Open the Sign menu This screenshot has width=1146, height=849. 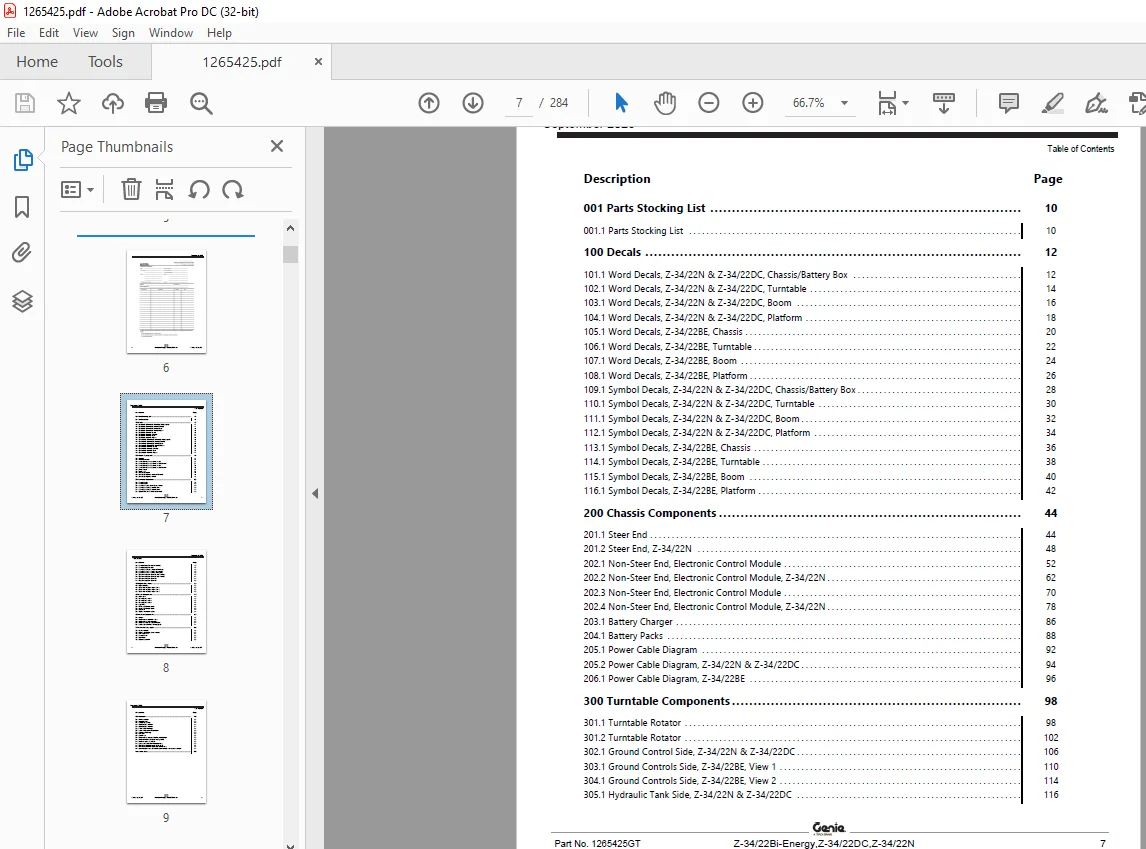(x=123, y=33)
